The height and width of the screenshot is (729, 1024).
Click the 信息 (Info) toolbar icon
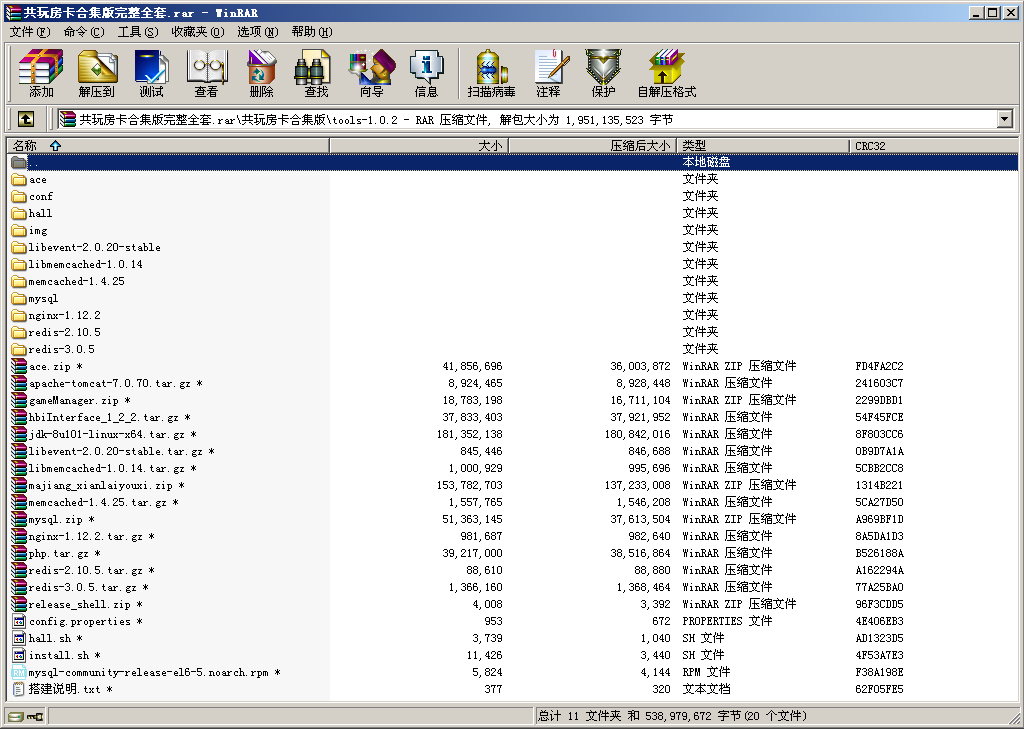(426, 73)
